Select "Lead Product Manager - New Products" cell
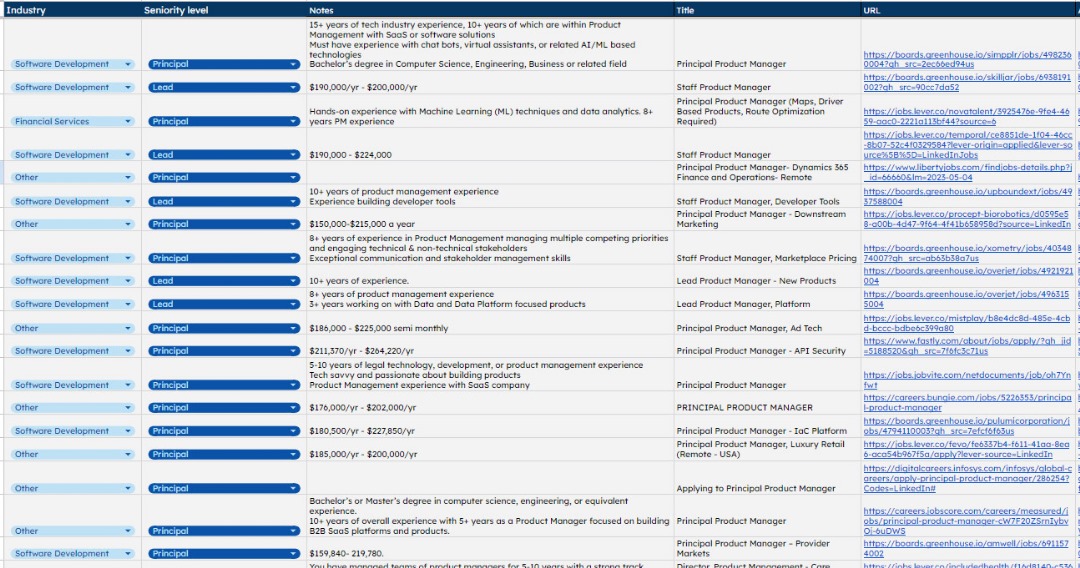This screenshot has width=1080, height=568. 767,276
